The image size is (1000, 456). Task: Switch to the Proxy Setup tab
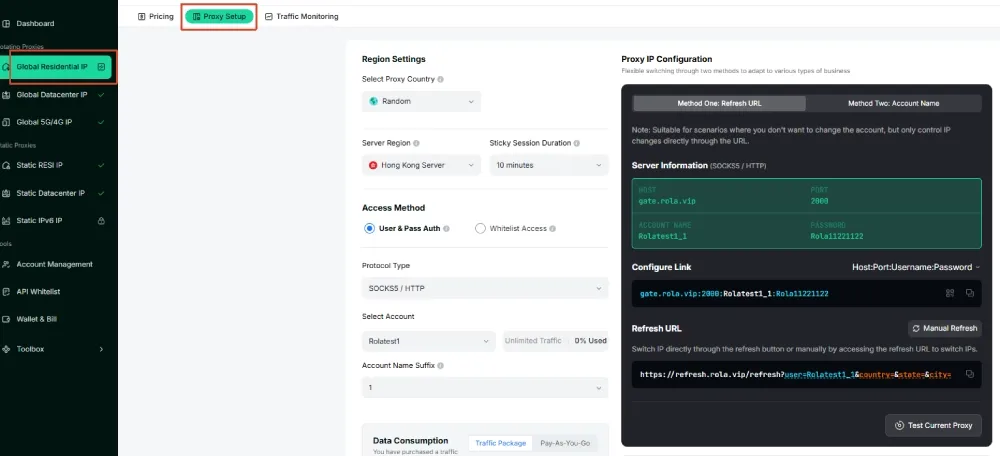(x=219, y=17)
